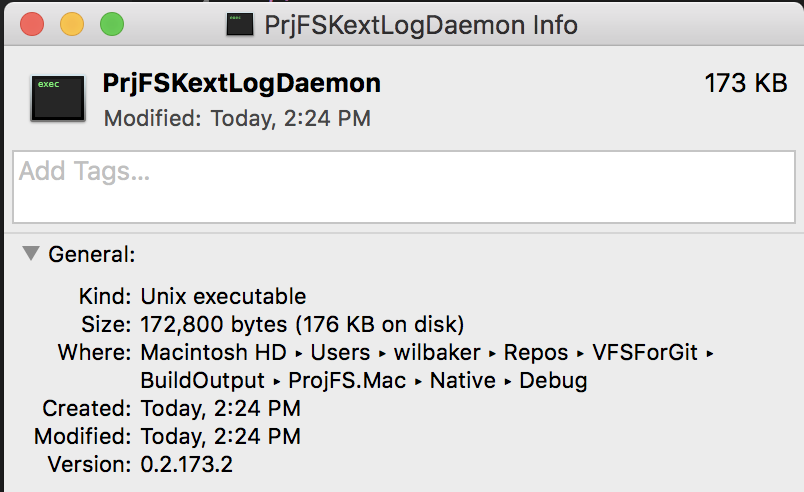Click the 173 KB size label

tap(745, 83)
